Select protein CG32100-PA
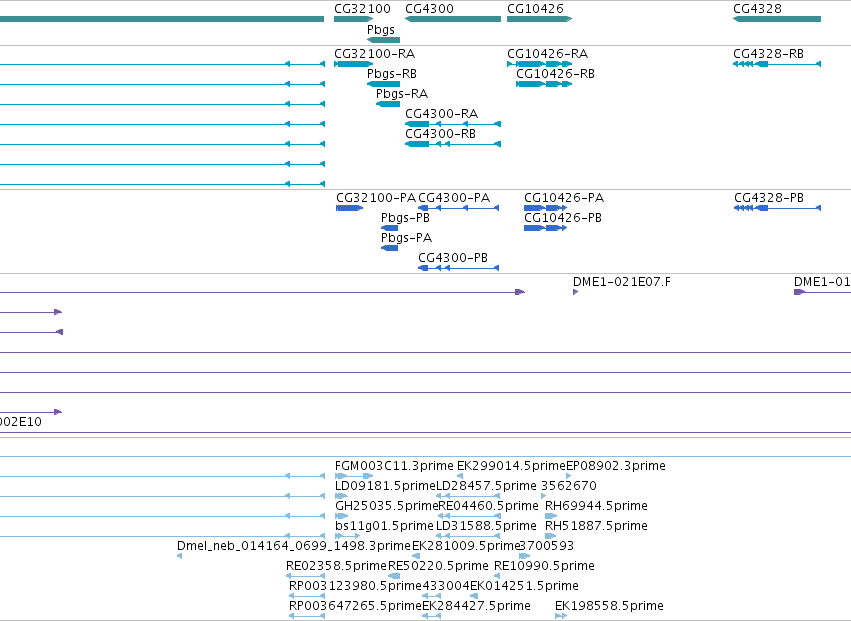This screenshot has height=621, width=851. pos(376,198)
